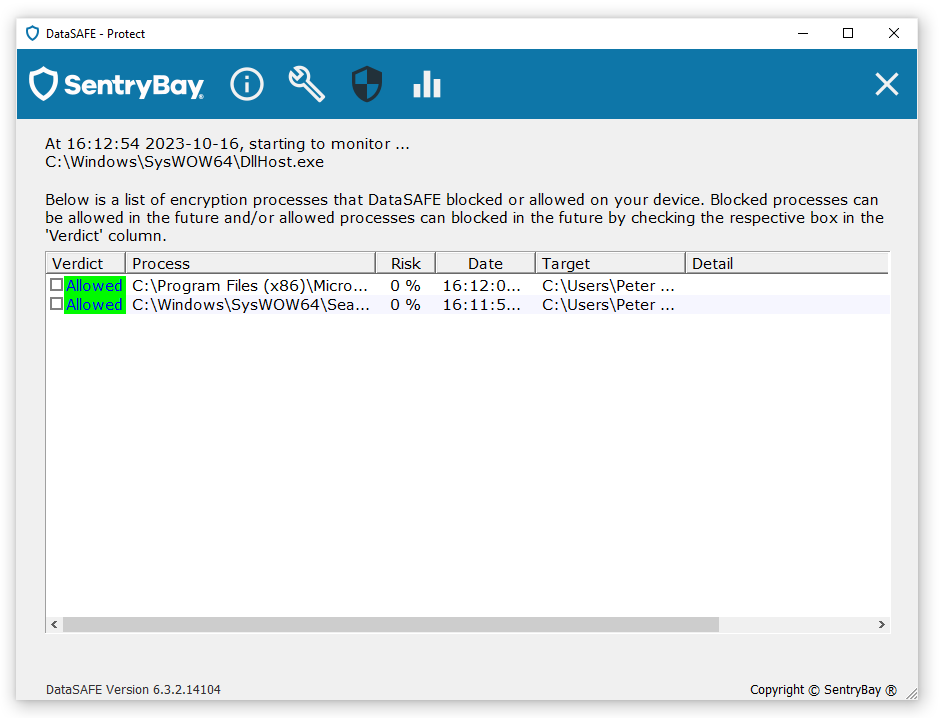Viewport: 939px width, 718px height.
Task: Open the DataSAFE information panel
Action: 247,84
